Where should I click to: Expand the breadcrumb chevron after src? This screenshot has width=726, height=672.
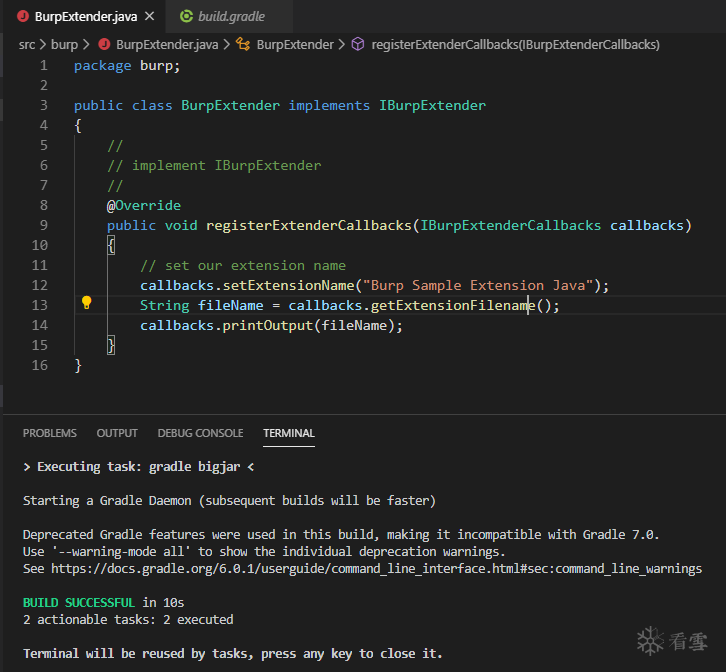click(x=43, y=44)
